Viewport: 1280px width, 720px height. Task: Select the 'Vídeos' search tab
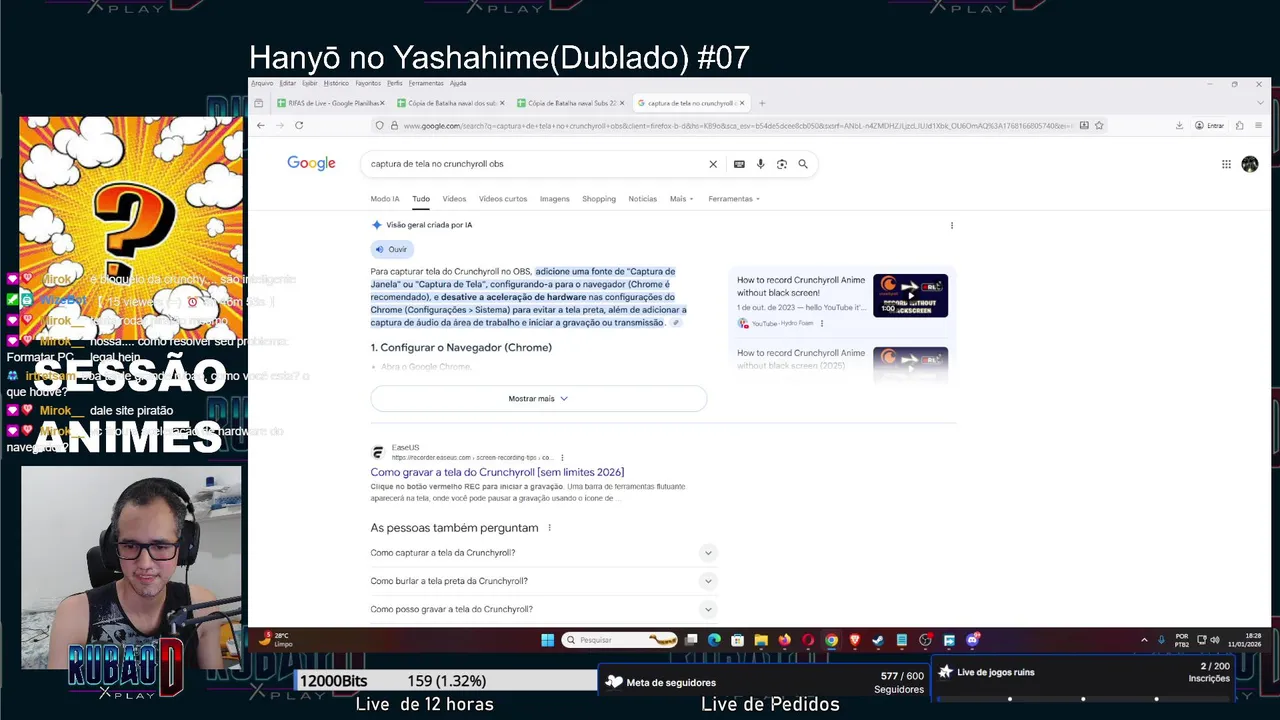point(454,199)
